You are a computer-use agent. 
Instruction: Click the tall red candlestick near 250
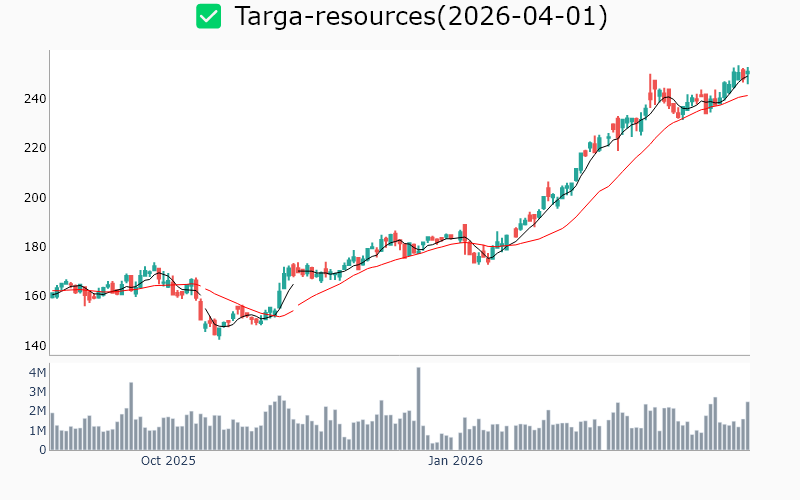pos(650,90)
